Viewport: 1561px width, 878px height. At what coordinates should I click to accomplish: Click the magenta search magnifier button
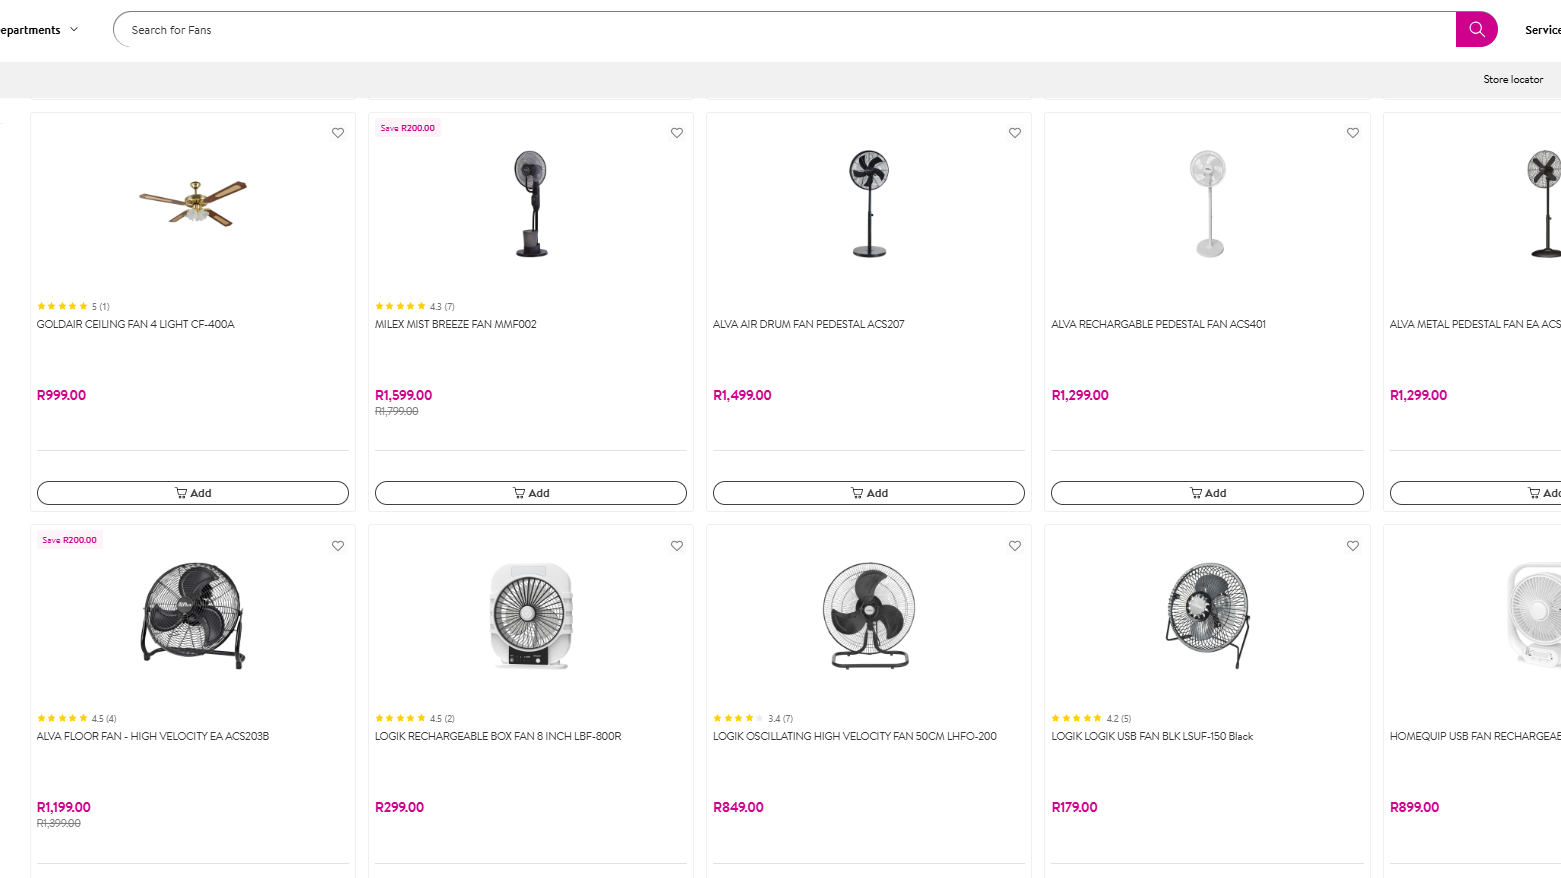point(1476,29)
